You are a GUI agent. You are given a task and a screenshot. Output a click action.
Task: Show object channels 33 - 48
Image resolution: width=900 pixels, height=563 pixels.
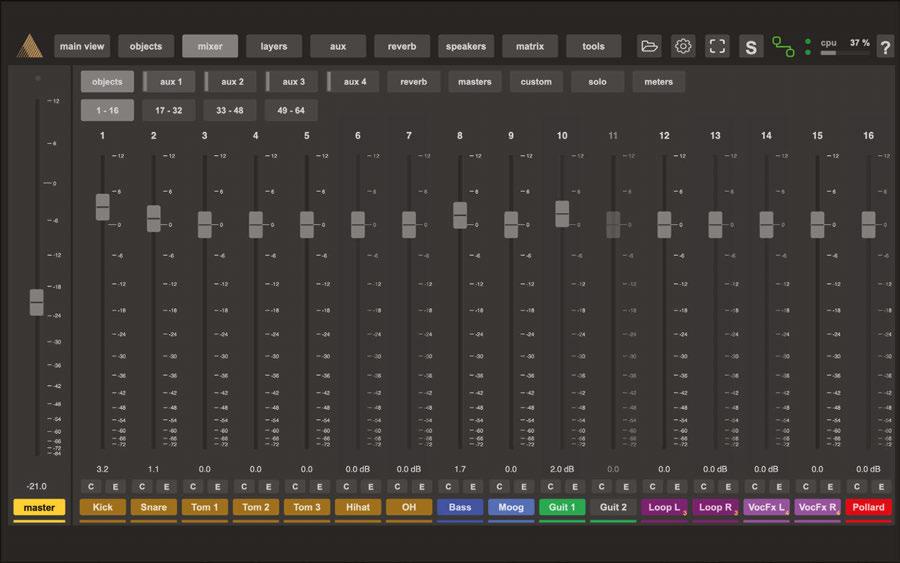[x=230, y=110]
